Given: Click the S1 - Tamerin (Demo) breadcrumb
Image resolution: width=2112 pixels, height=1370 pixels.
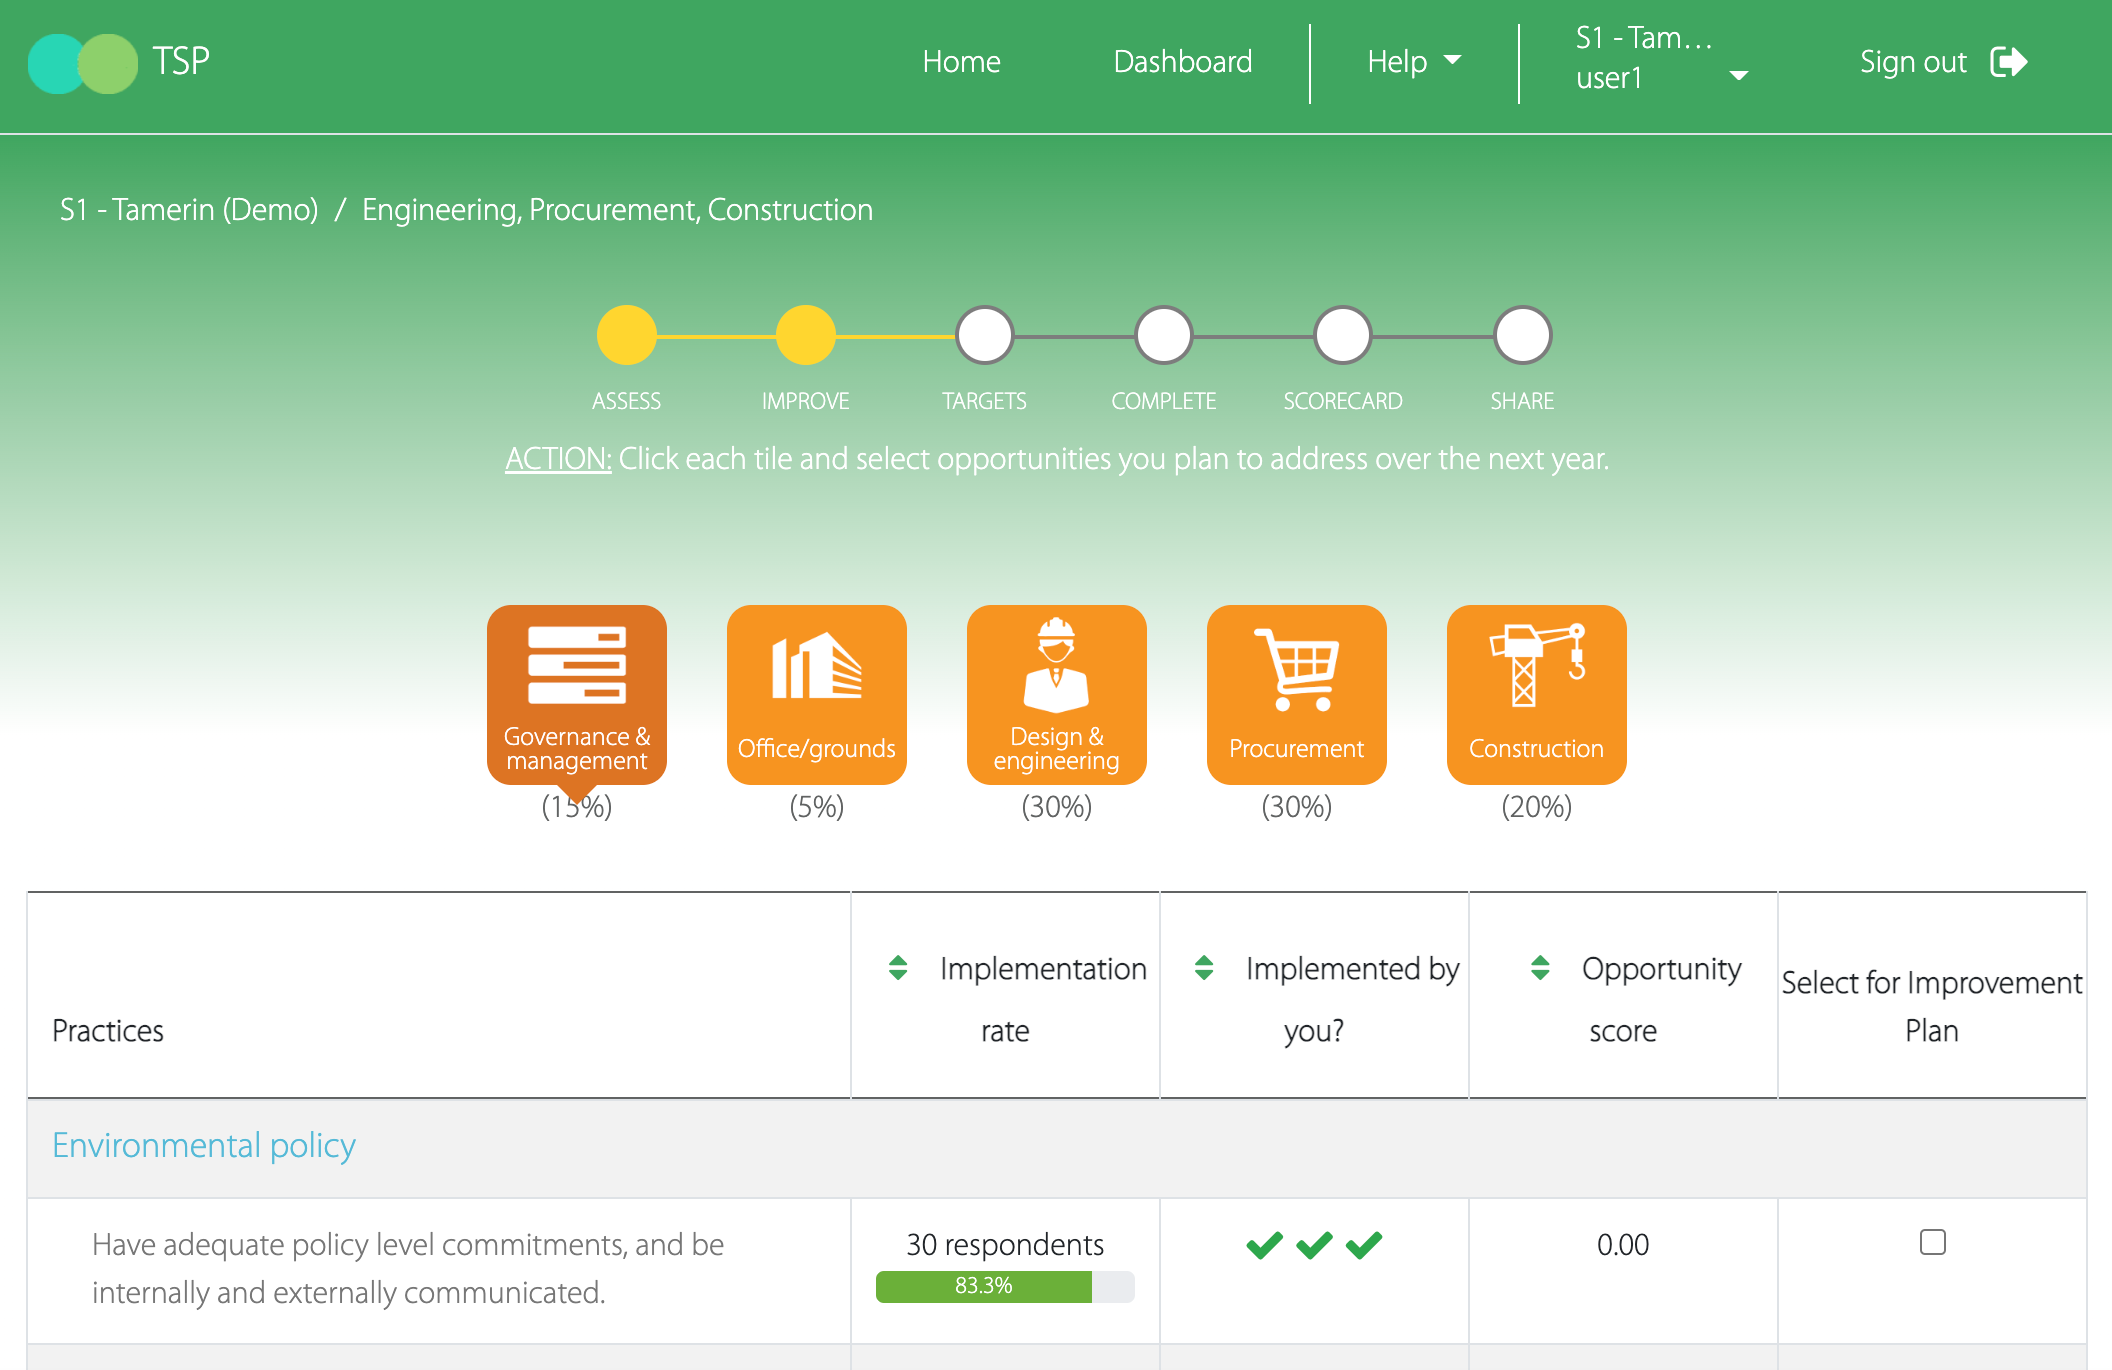Looking at the screenshot, I should 189,210.
